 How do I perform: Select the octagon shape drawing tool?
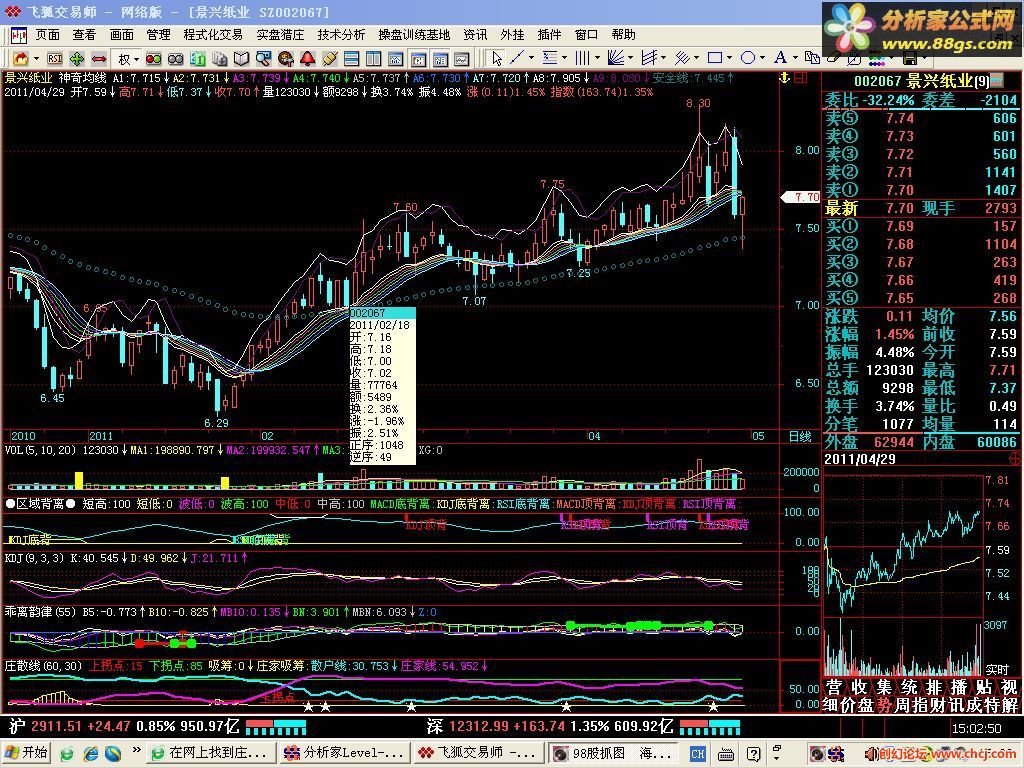coord(748,58)
